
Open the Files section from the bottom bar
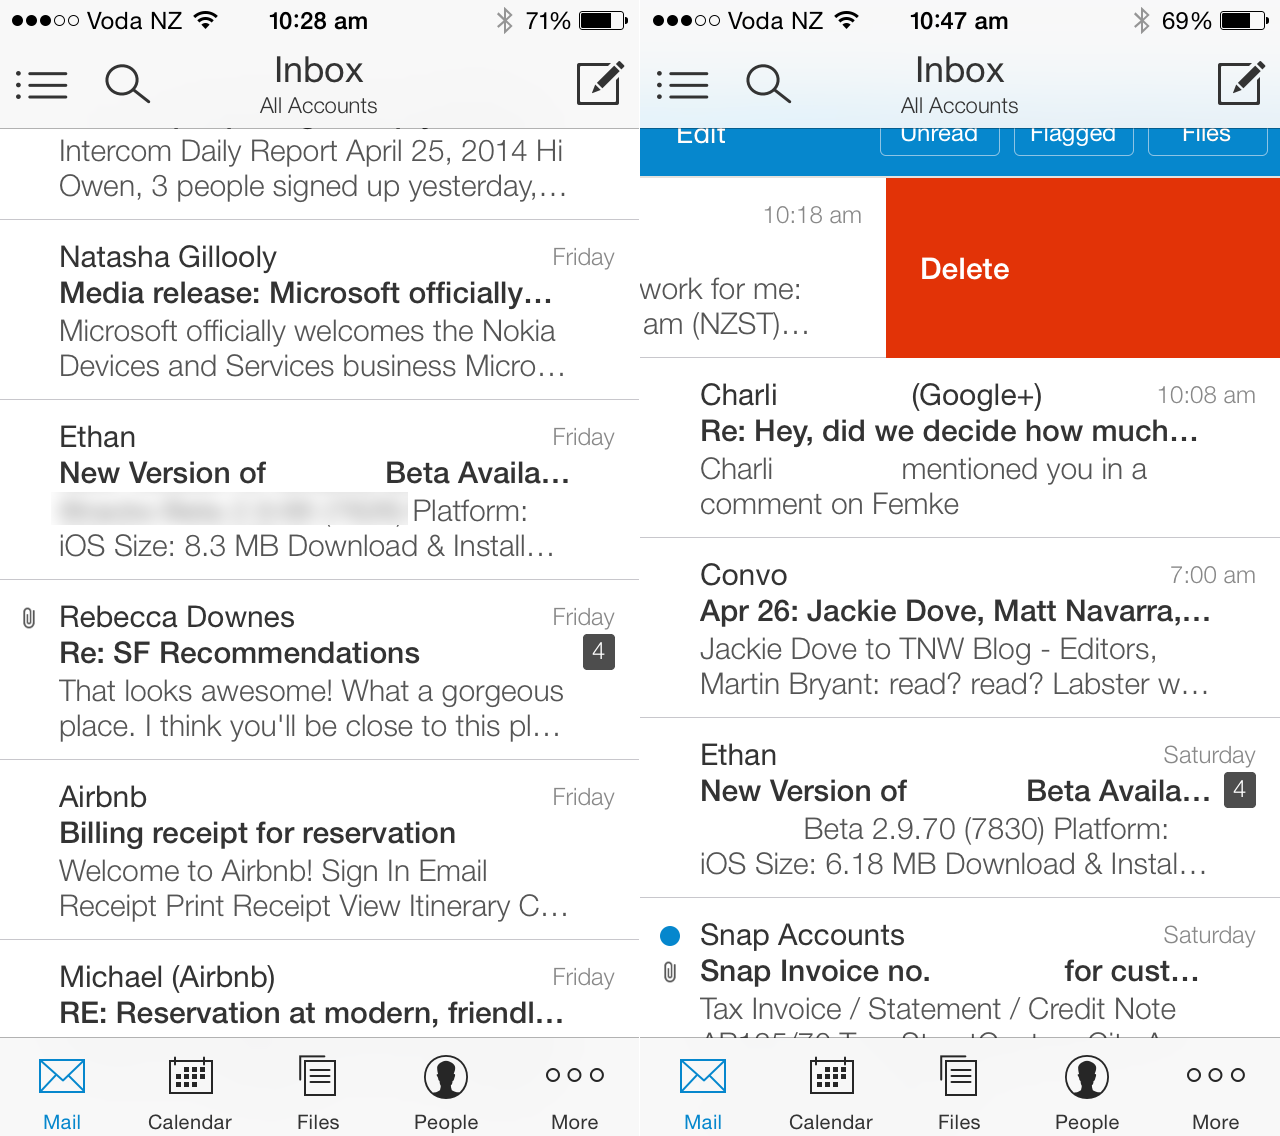click(317, 1090)
